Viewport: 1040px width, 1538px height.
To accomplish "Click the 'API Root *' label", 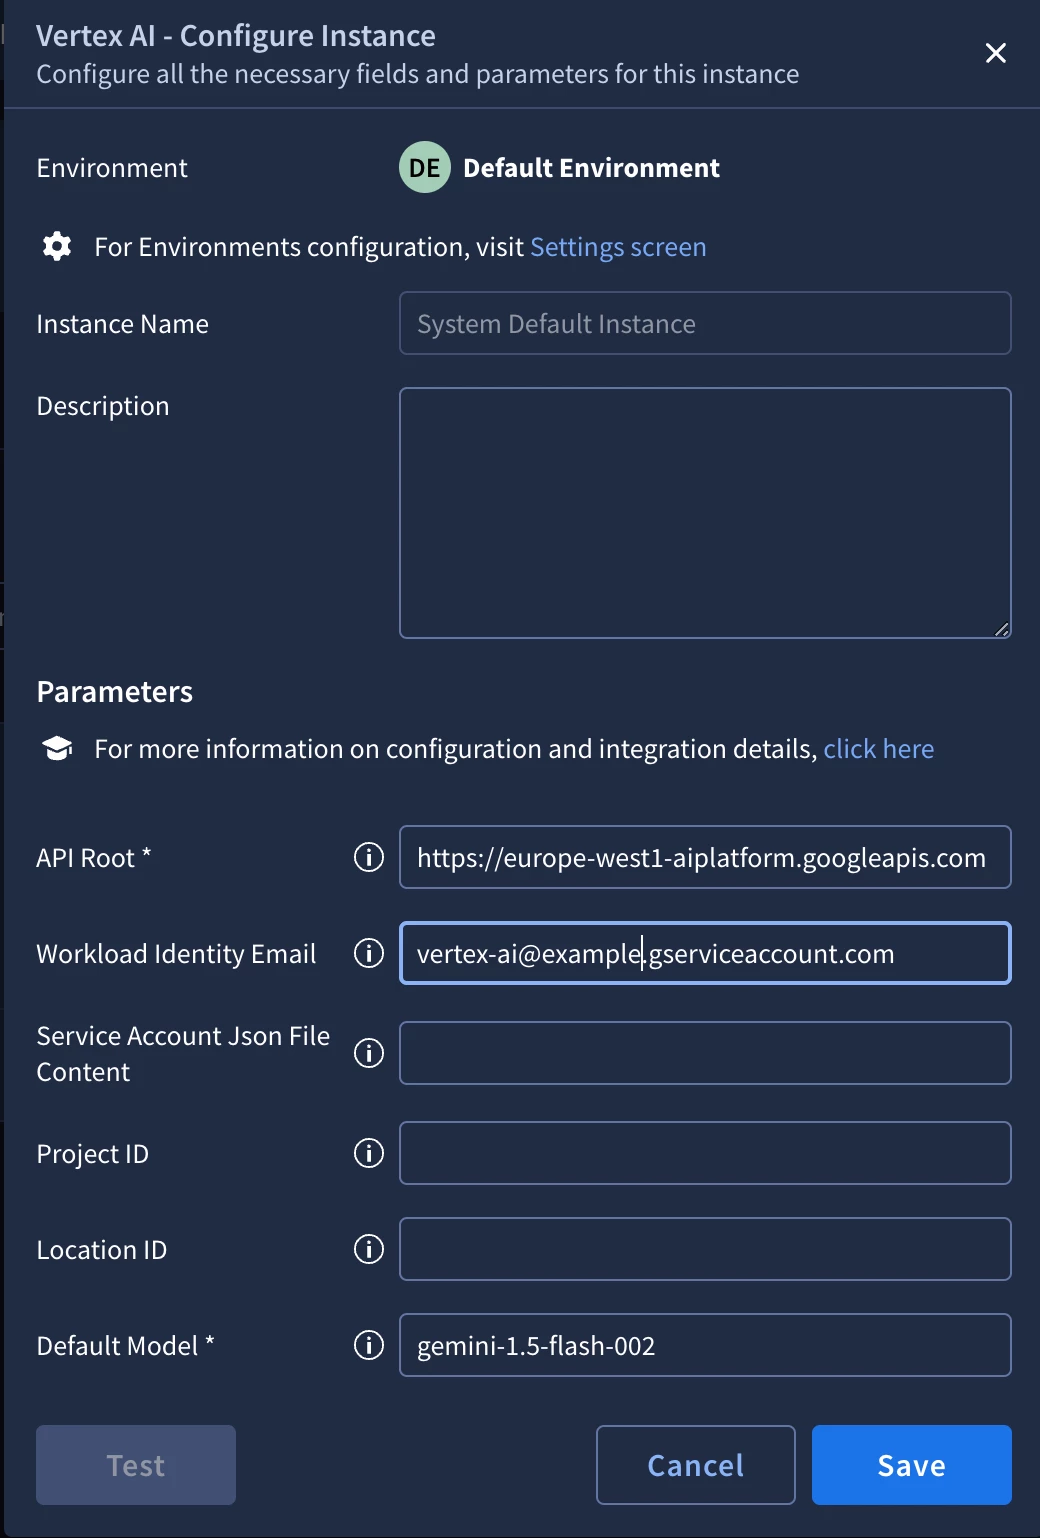I will [x=94, y=858].
